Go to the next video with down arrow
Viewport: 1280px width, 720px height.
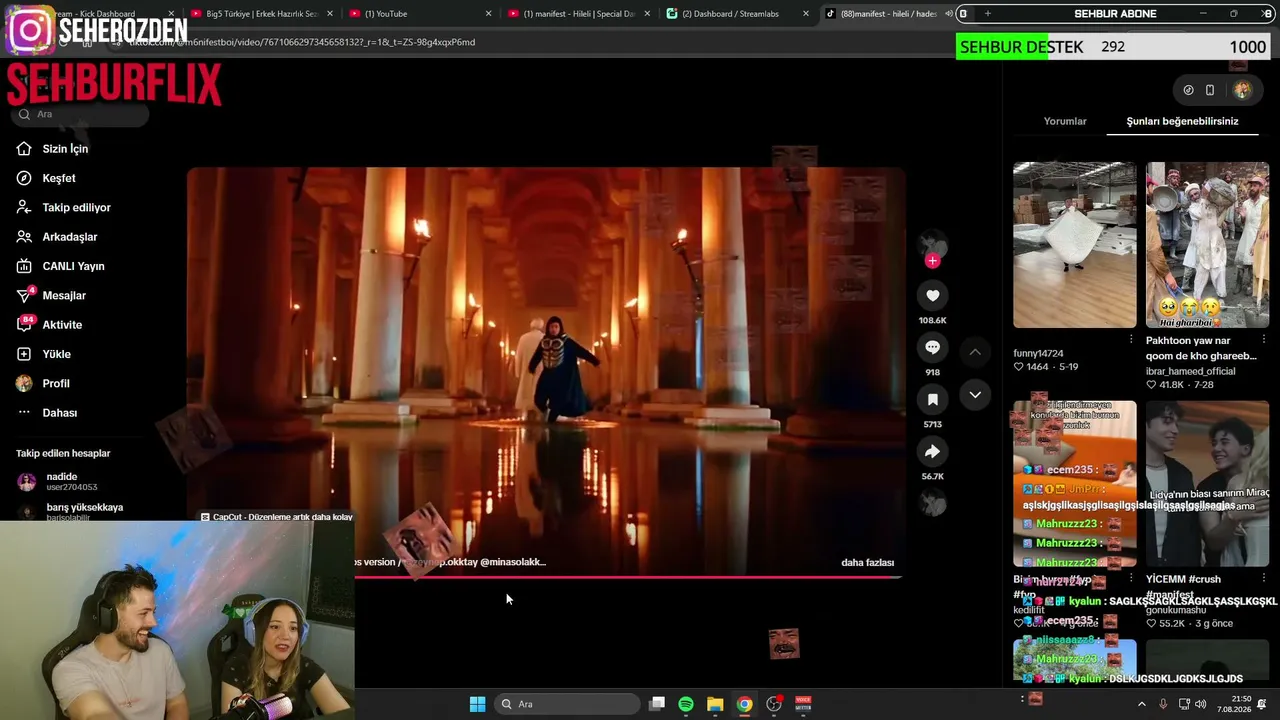[975, 395]
